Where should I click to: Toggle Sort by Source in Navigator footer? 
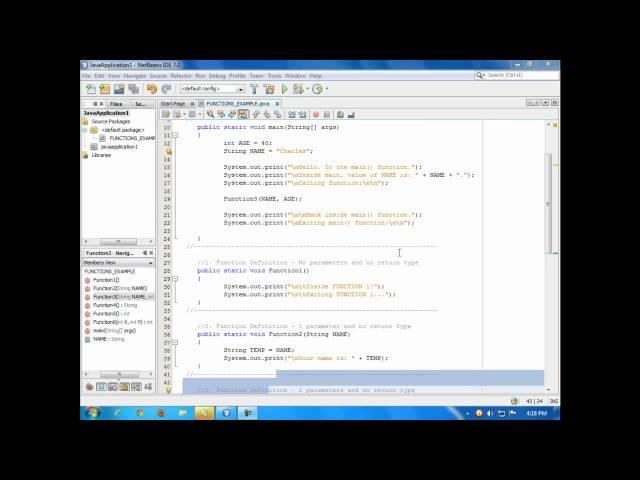coord(148,386)
